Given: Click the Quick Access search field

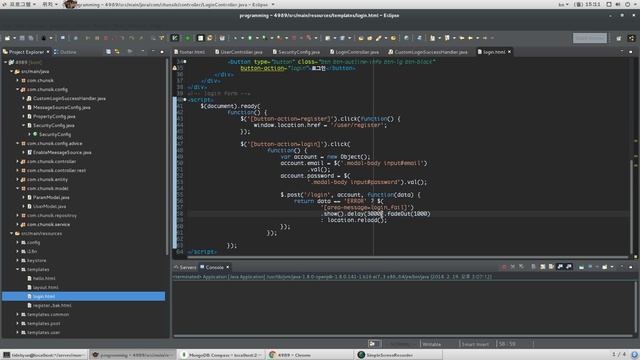Looking at the screenshot, I should coord(590,38).
